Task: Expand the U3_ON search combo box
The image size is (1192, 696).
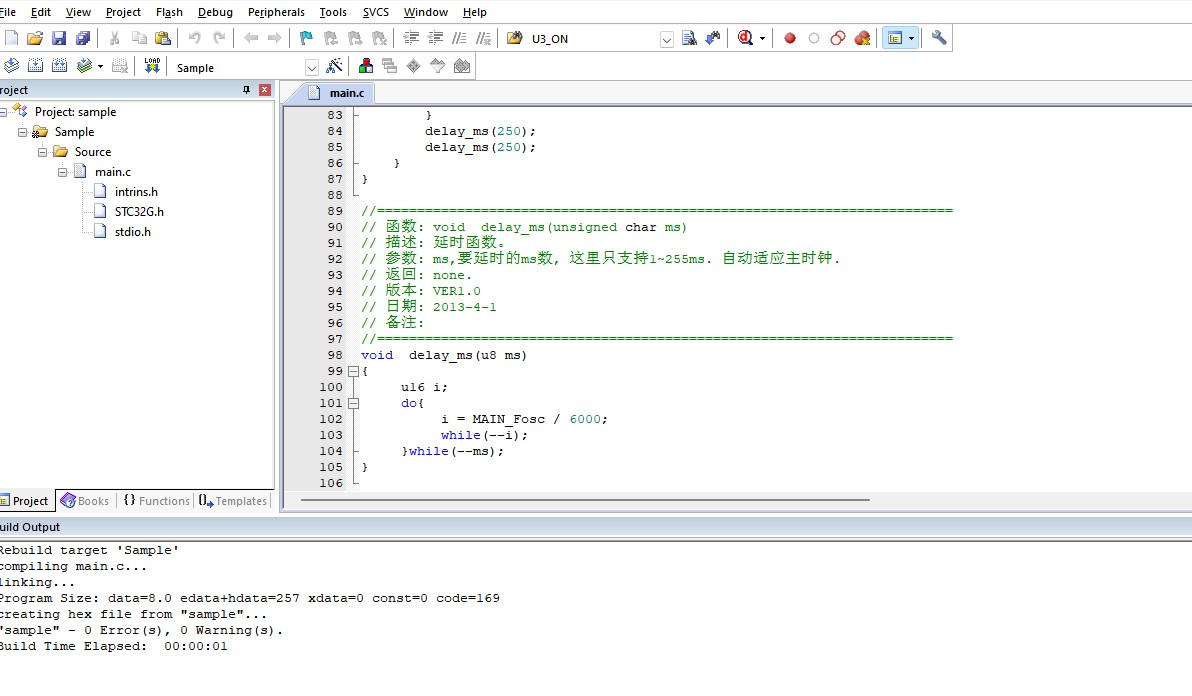Action: [x=667, y=40]
